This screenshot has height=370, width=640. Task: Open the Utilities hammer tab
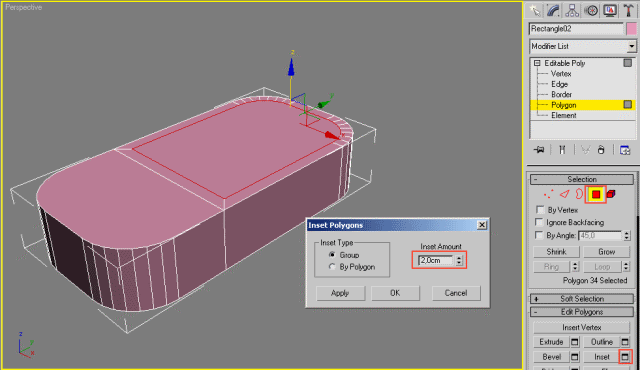629,11
